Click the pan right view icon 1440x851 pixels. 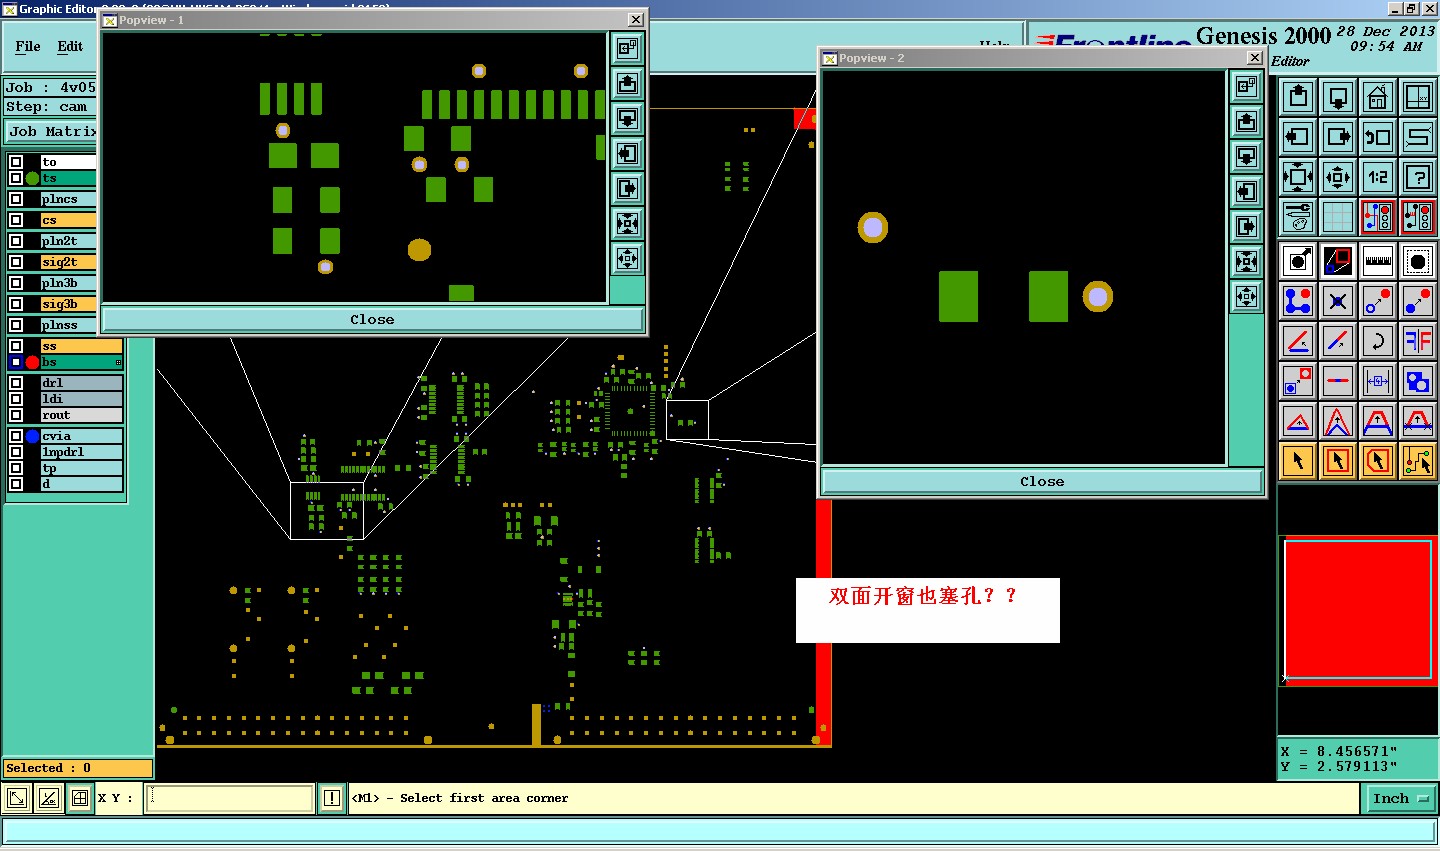coord(1338,137)
